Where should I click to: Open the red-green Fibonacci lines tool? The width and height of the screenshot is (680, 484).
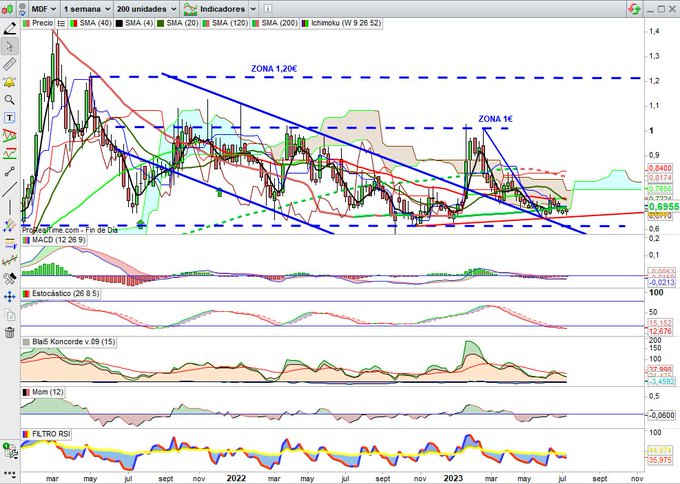pyautogui.click(x=9, y=153)
